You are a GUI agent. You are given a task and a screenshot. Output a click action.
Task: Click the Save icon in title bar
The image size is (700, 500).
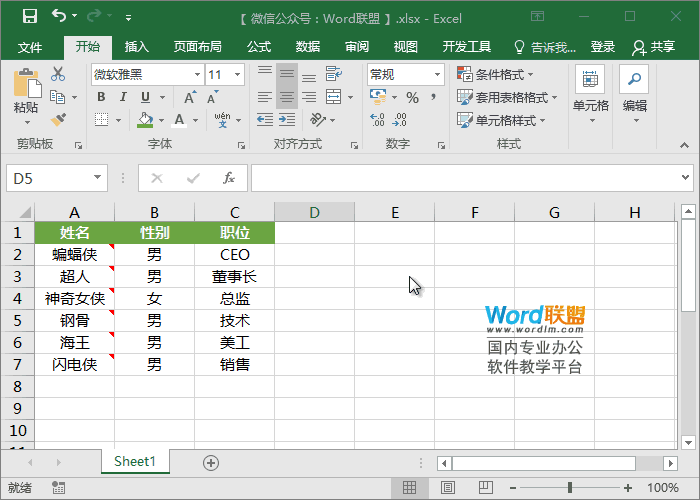[x=29, y=17]
